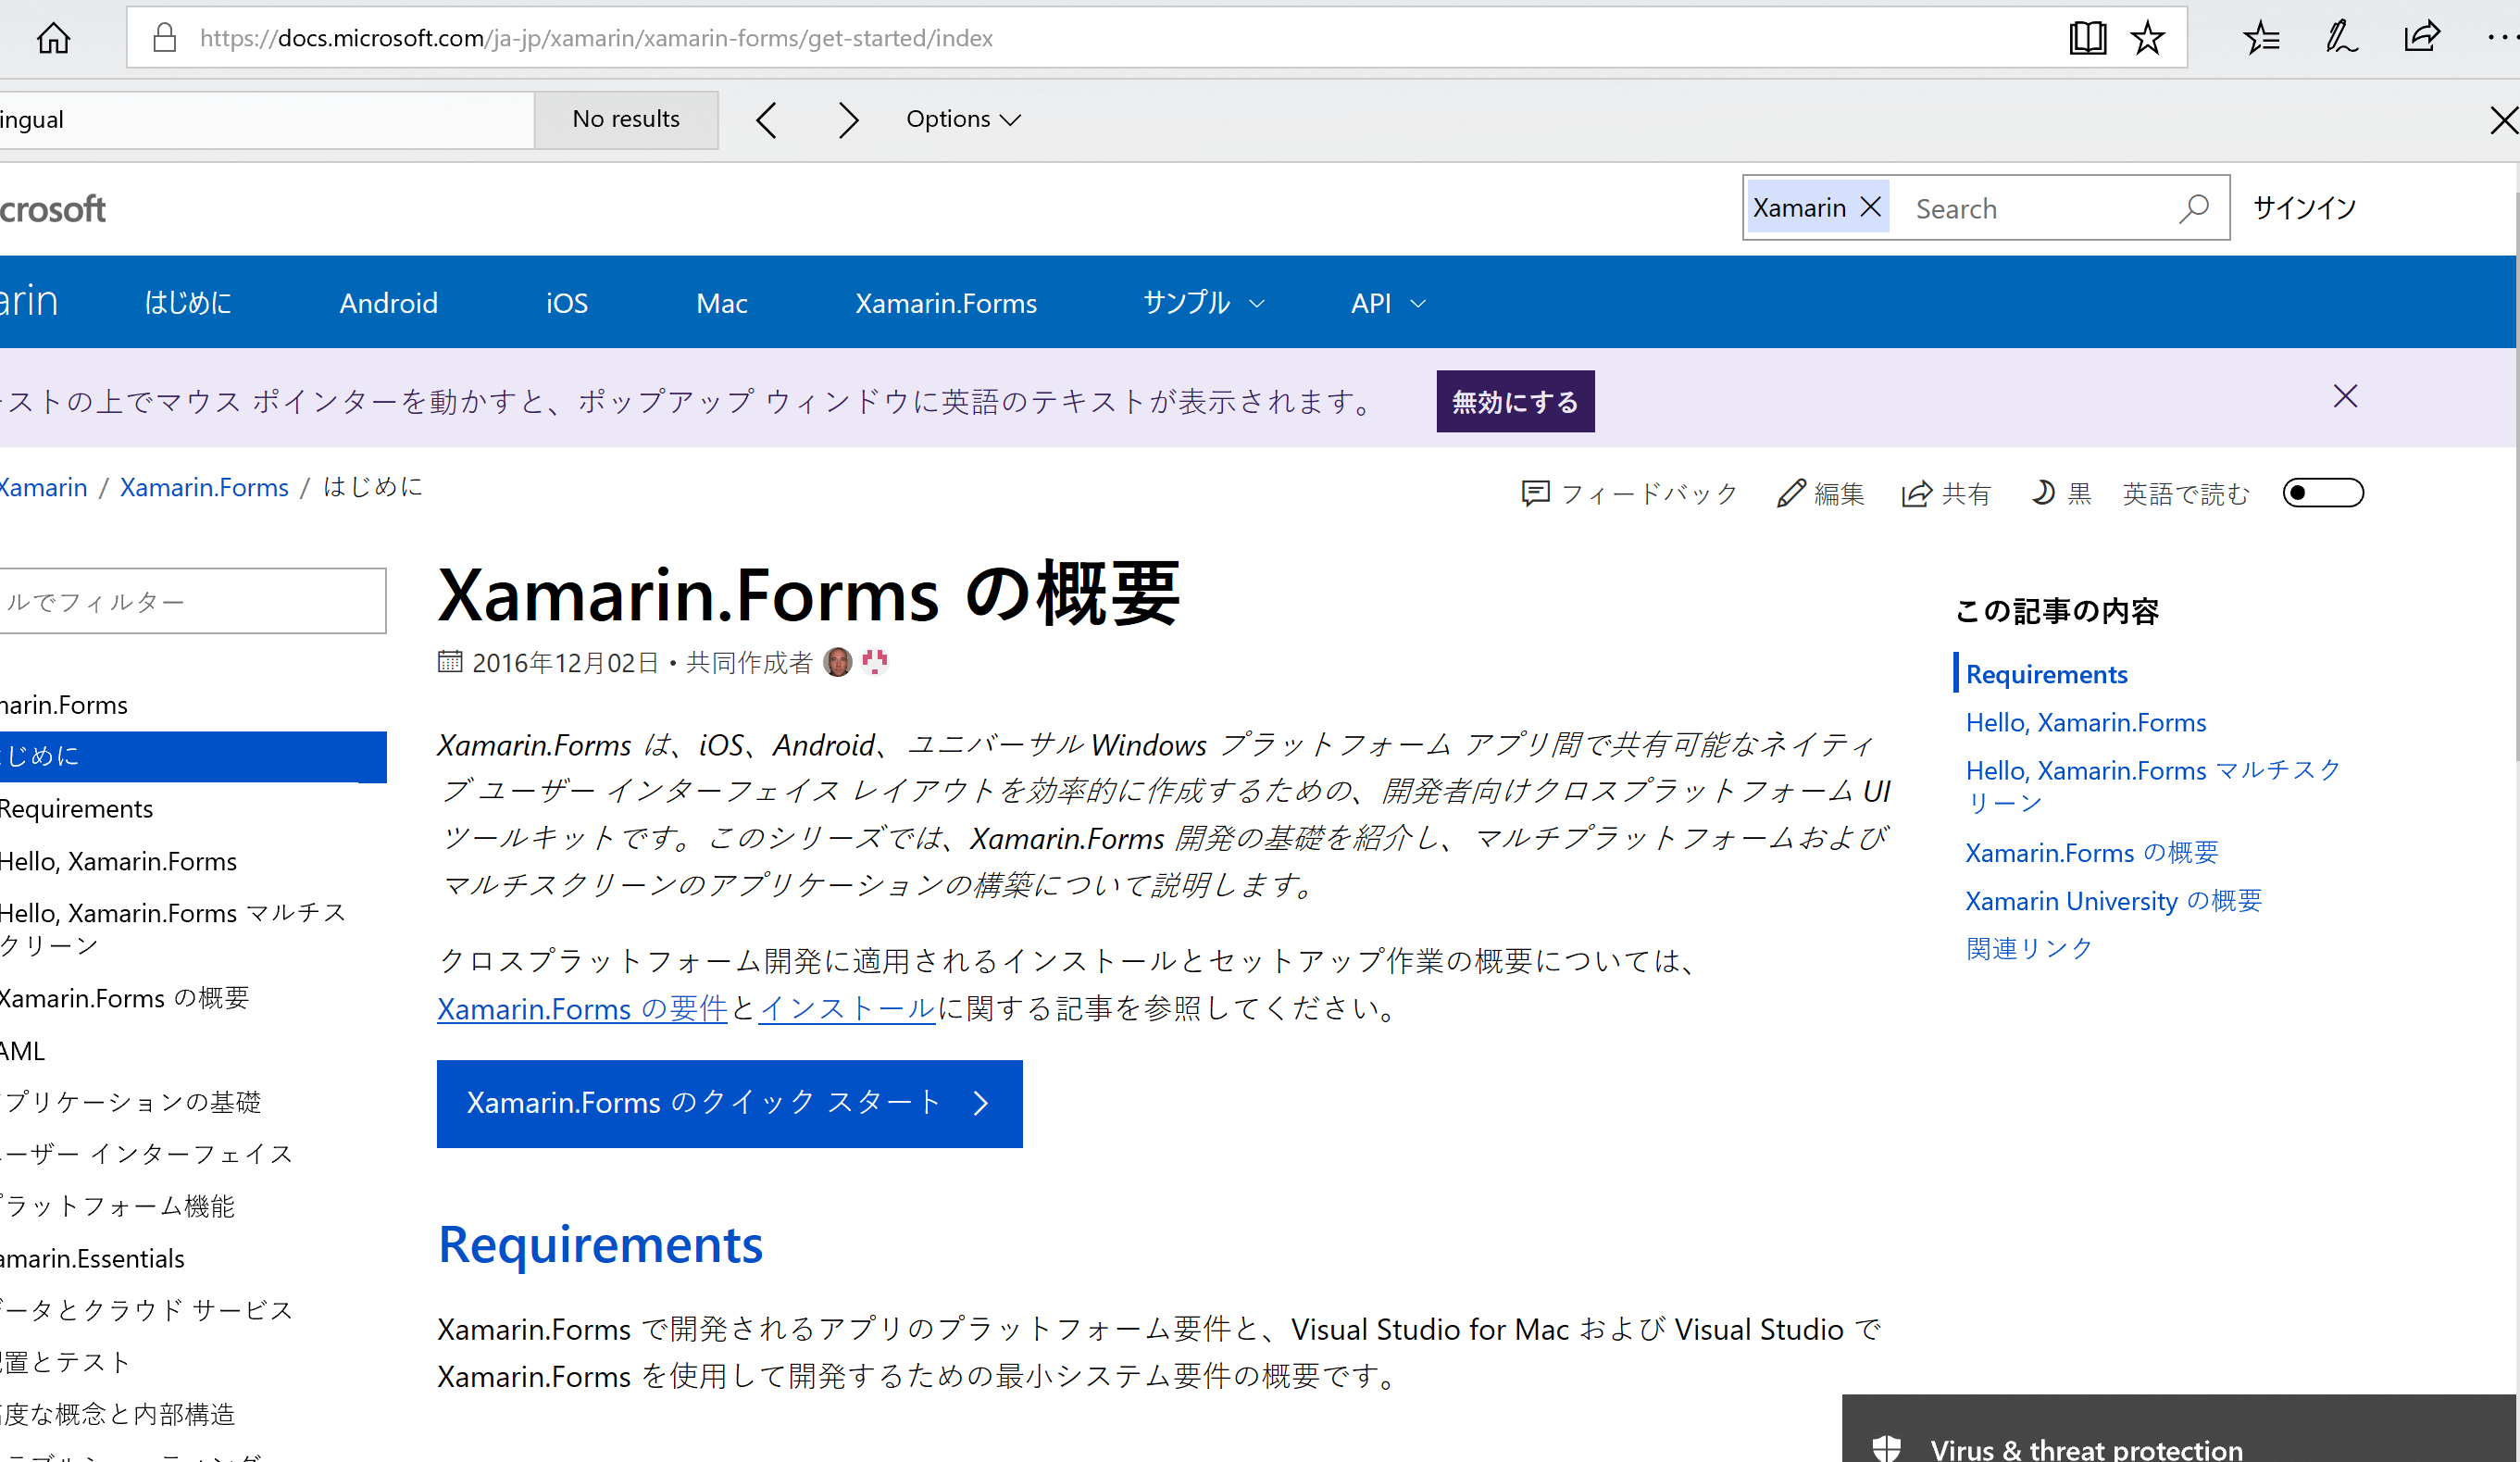Open the Mac nav tab
Screen dimensions: 2520x1462
point(722,303)
